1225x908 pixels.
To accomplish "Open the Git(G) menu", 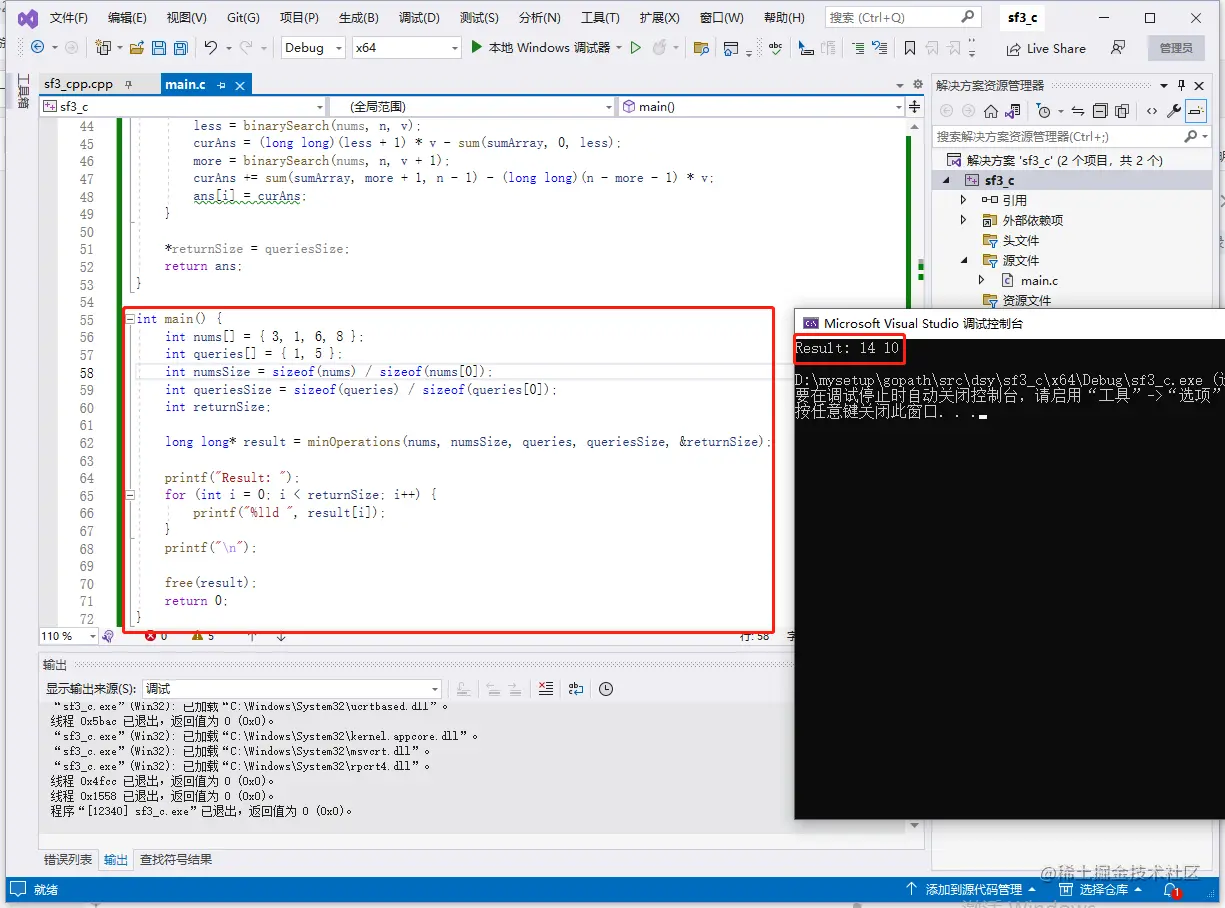I will point(243,18).
